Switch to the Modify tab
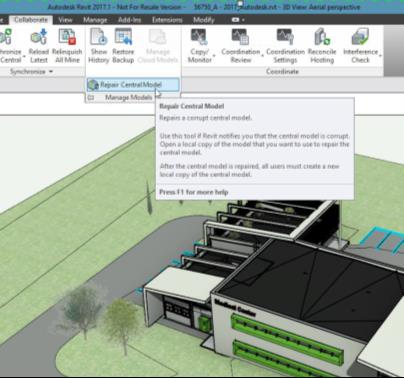Image resolution: width=404 pixels, height=378 pixels. click(204, 20)
